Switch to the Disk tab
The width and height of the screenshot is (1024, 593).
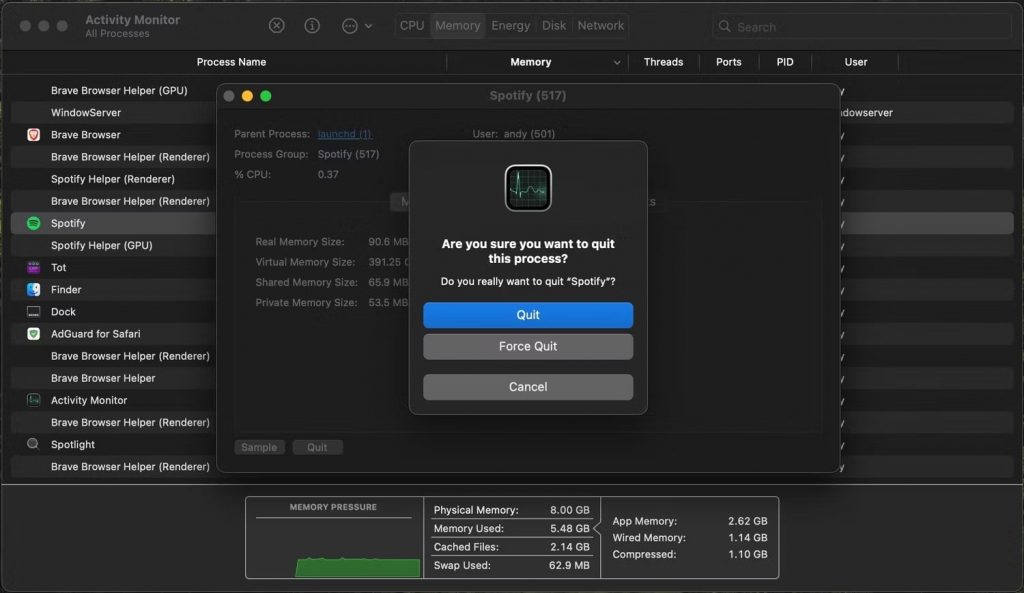click(x=553, y=25)
